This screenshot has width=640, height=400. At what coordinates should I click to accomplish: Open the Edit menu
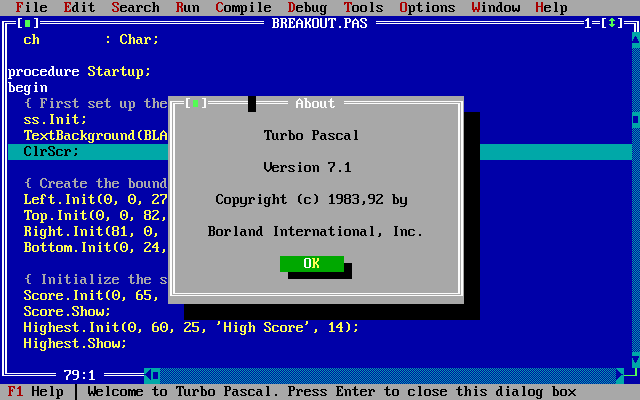point(79,7)
